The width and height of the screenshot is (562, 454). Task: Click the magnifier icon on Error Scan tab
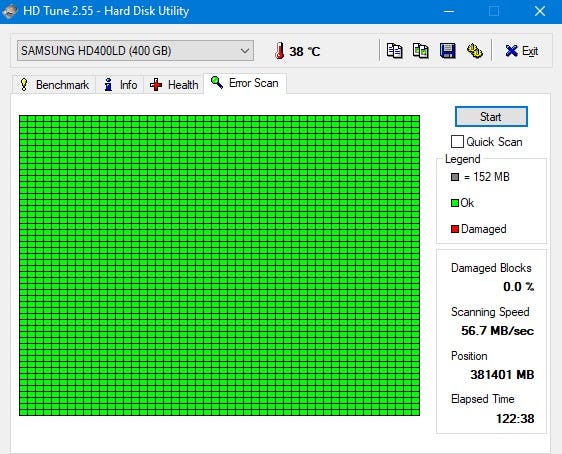[x=217, y=82]
